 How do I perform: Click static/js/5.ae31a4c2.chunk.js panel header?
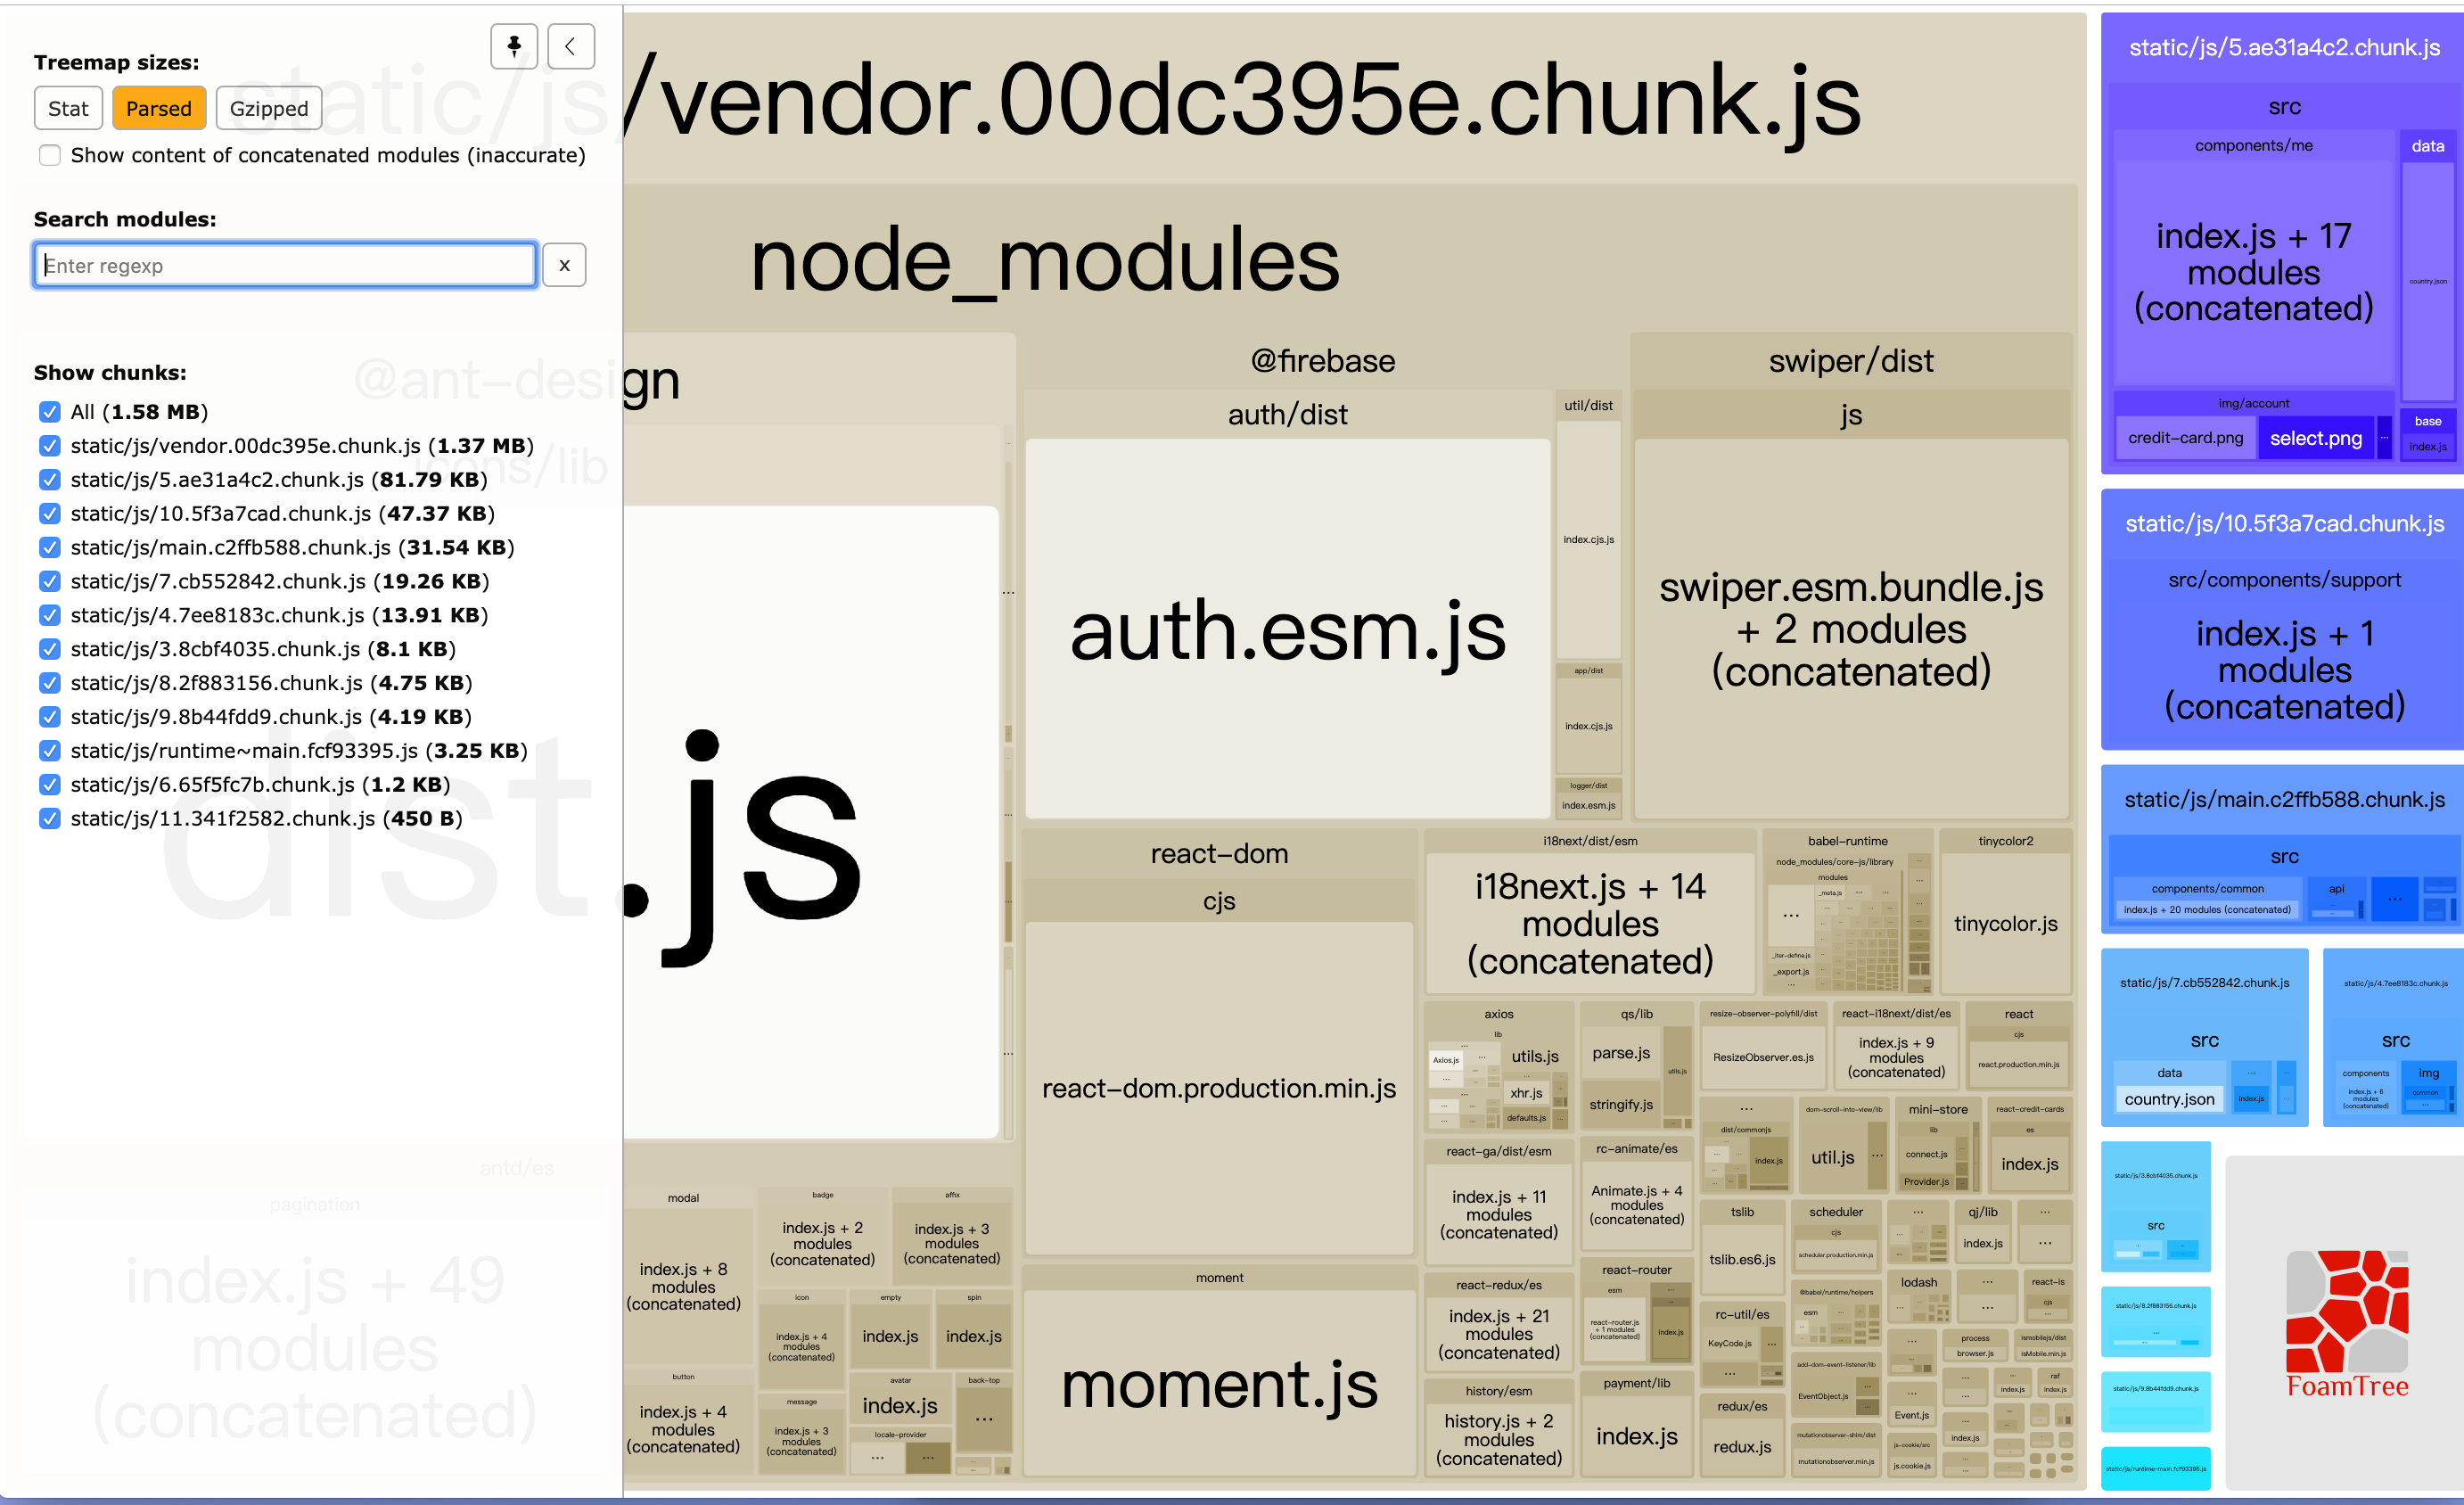tap(2278, 49)
